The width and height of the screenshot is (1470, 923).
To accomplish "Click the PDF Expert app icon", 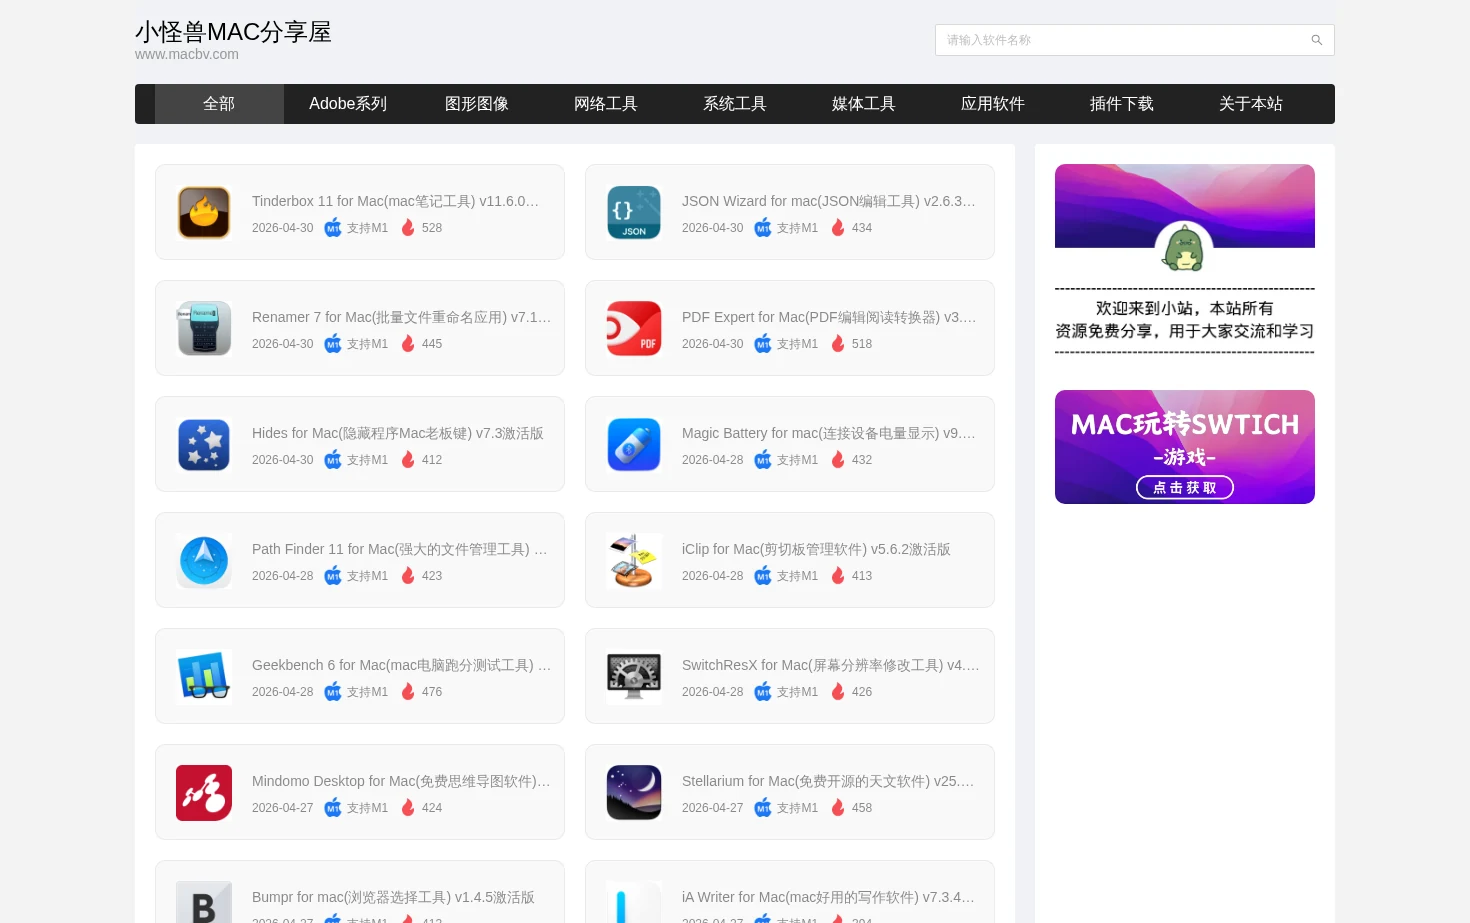I will point(634,328).
